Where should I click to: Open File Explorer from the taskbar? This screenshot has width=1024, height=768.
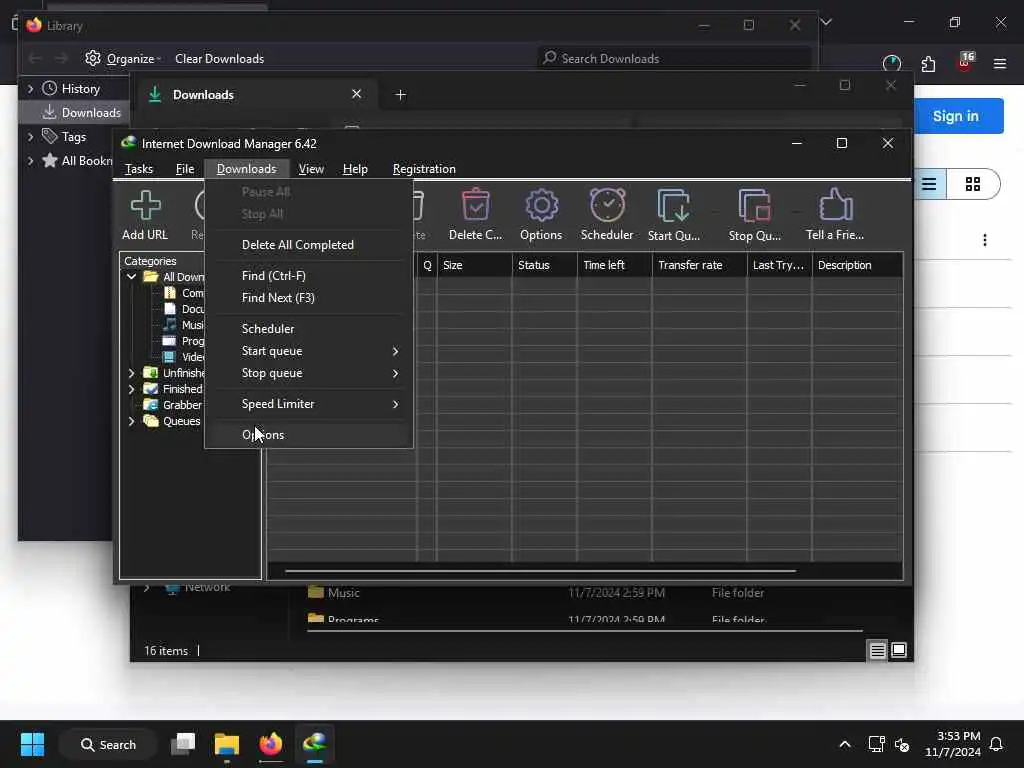click(227, 744)
